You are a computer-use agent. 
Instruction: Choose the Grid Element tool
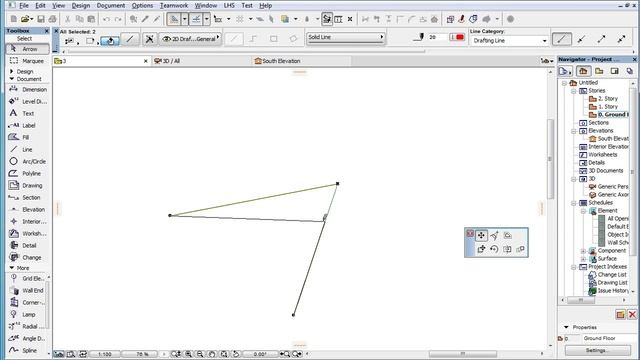[x=27, y=278]
